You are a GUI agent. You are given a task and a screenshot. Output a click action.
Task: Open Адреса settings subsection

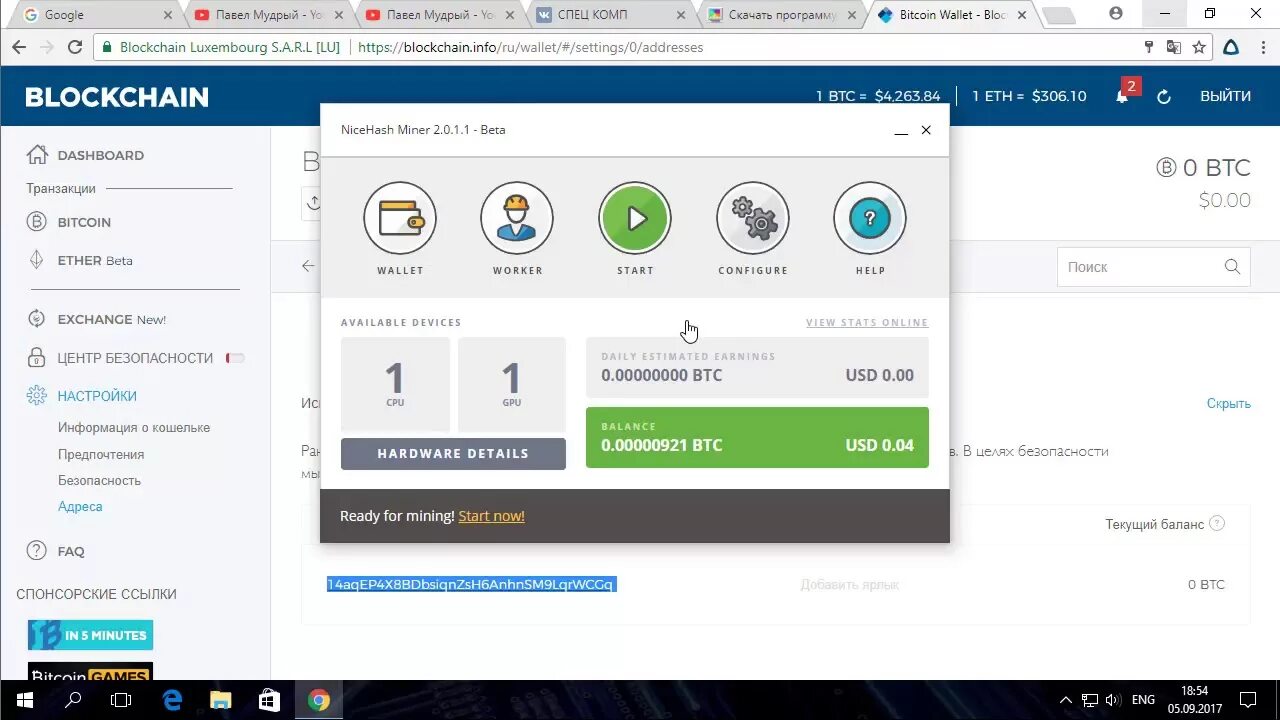(80, 506)
